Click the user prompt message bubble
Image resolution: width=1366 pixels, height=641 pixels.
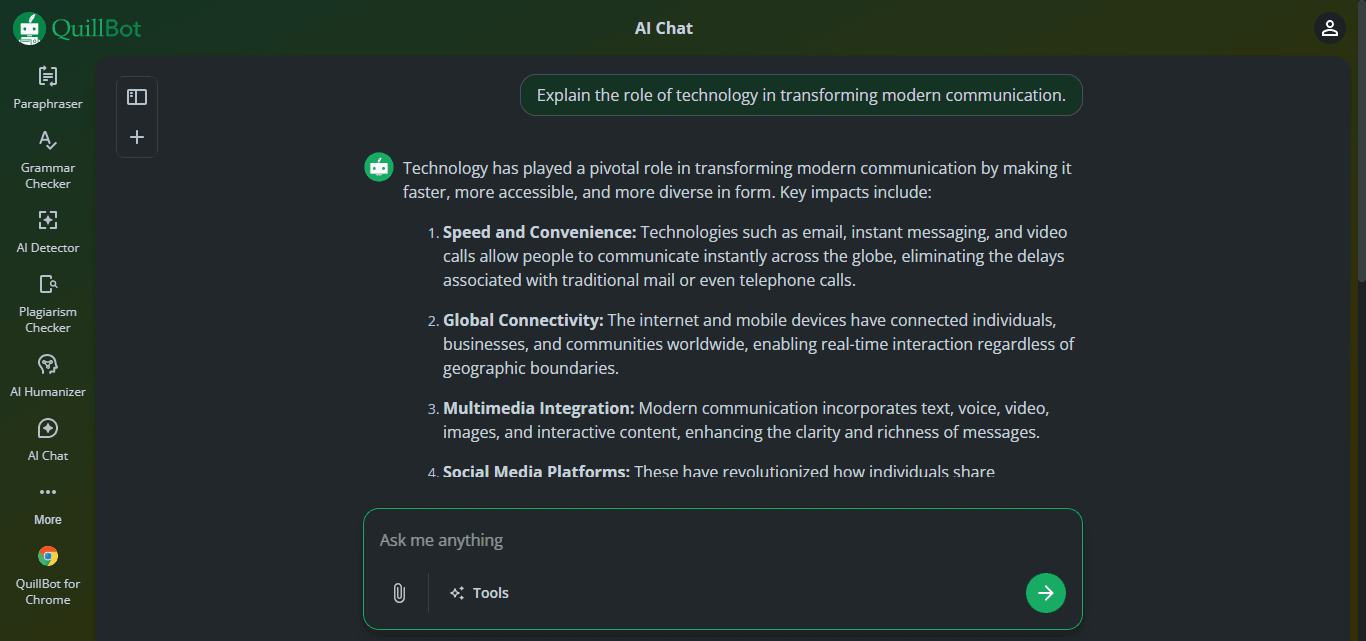[801, 95]
